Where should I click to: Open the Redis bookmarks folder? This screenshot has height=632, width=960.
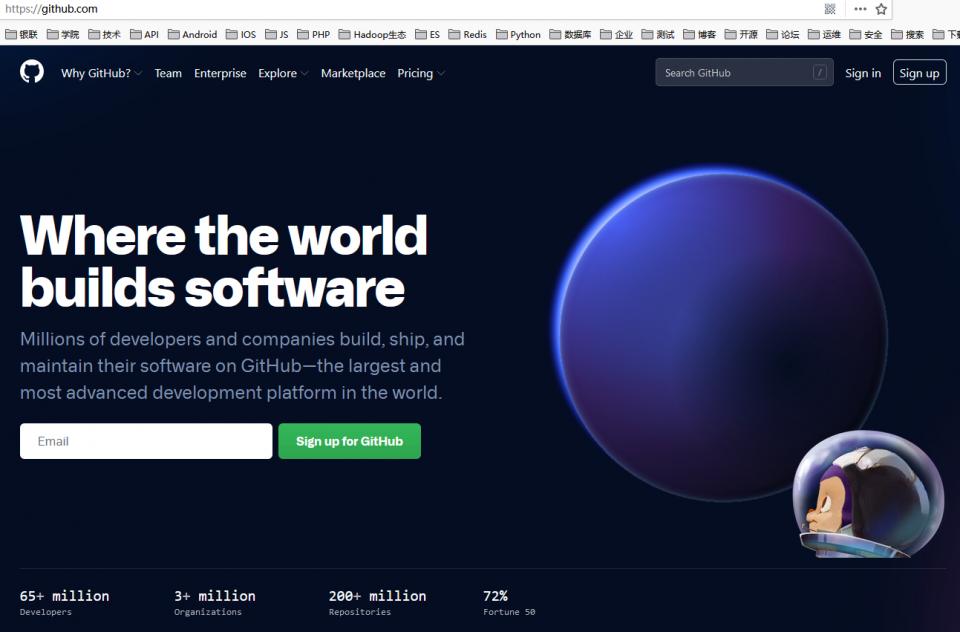point(467,34)
